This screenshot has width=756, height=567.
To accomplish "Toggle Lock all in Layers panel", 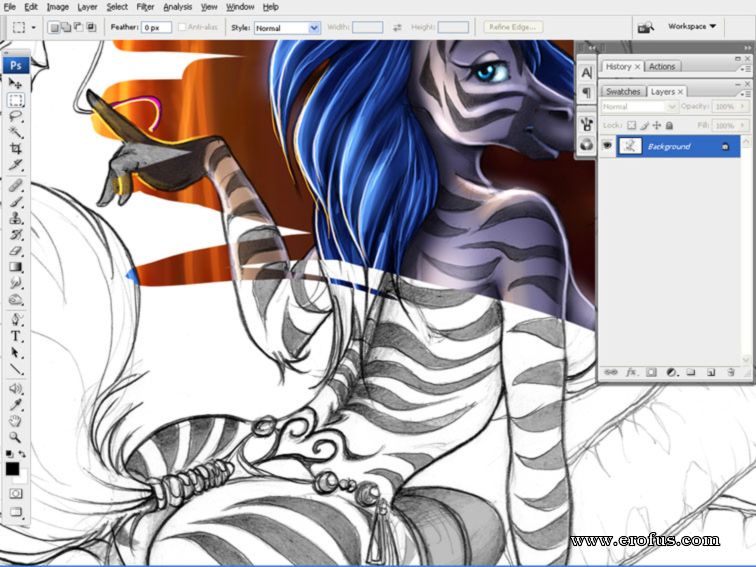I will (669, 125).
